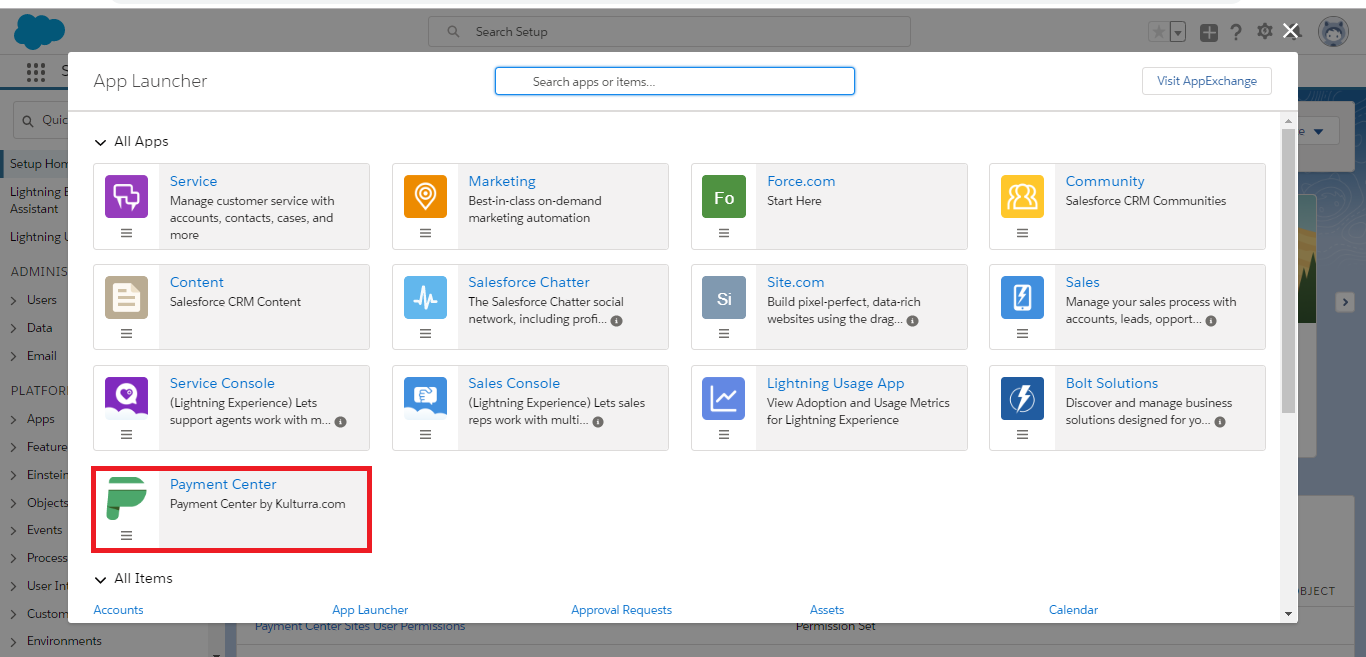1366x657 pixels.
Task: Open the Approval Requests item link
Action: pyautogui.click(x=621, y=610)
